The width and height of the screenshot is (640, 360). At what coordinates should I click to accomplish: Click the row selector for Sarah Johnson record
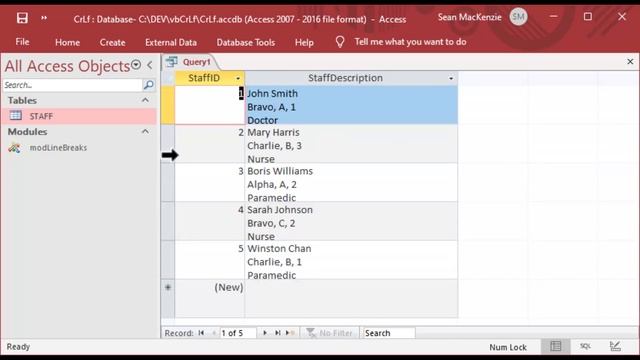coord(168,221)
